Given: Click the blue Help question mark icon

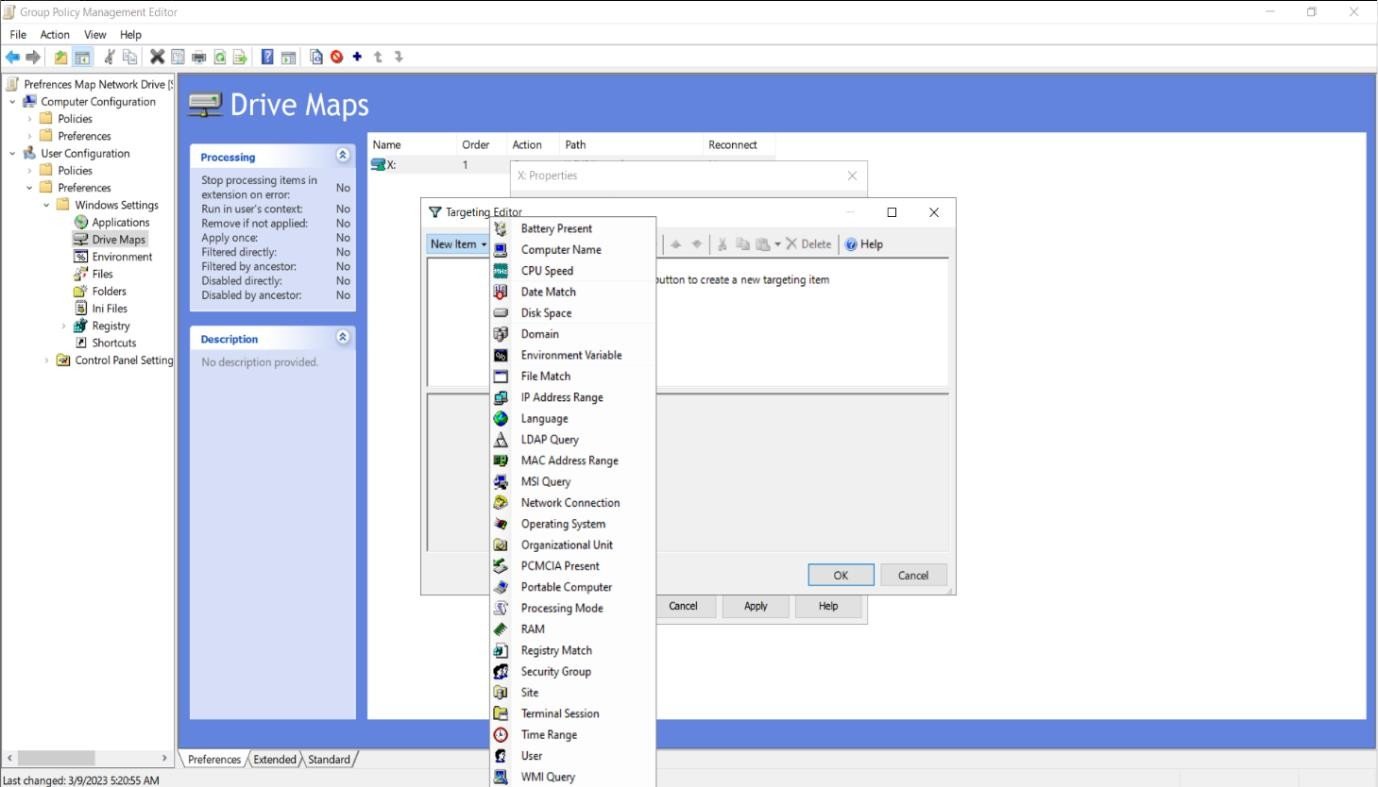Looking at the screenshot, I should pos(267,57).
